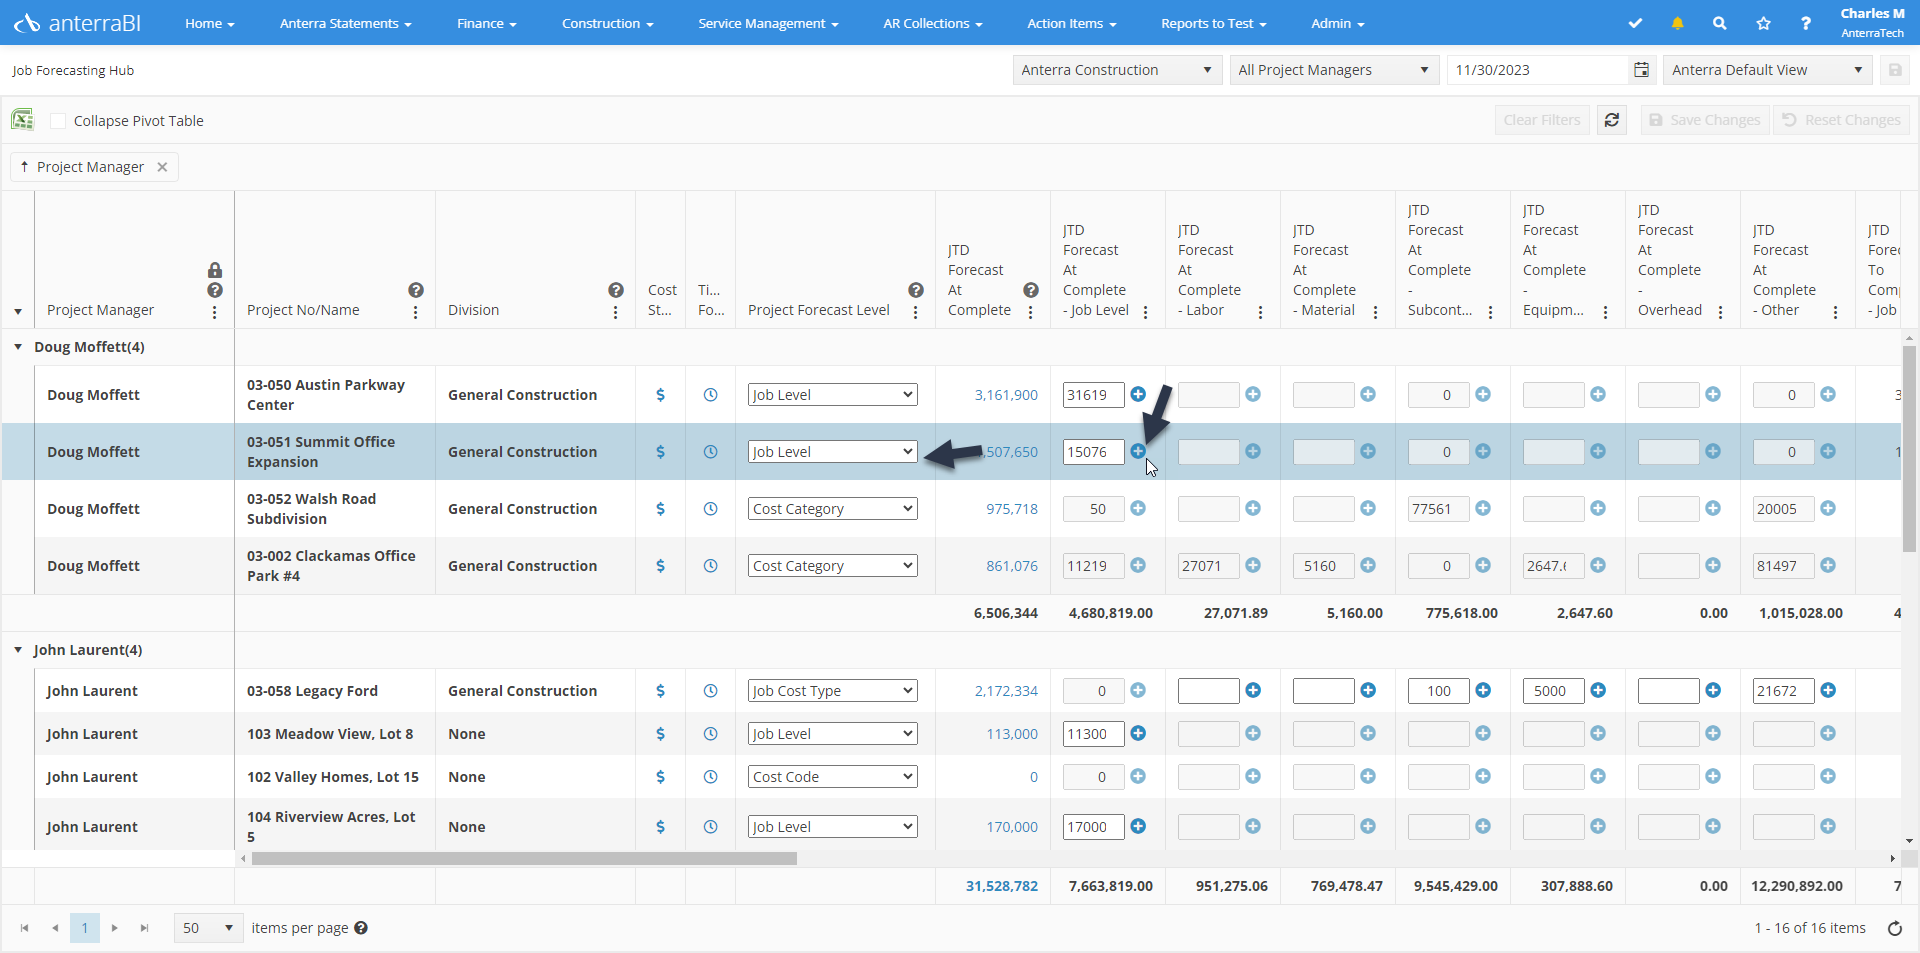Screen dimensions: 1920x953
Task: Change Walsh Road forecast level to Job Level
Action: (831, 508)
